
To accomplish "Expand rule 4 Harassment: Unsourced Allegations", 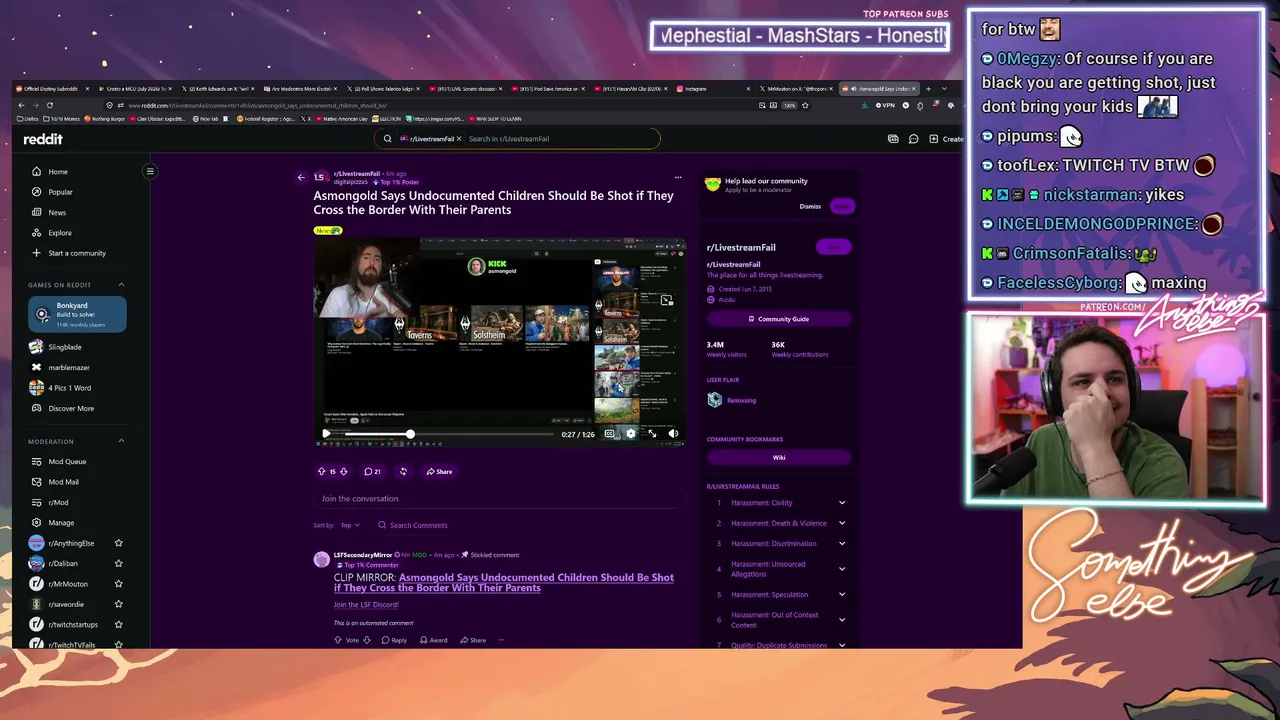I will 842,569.
